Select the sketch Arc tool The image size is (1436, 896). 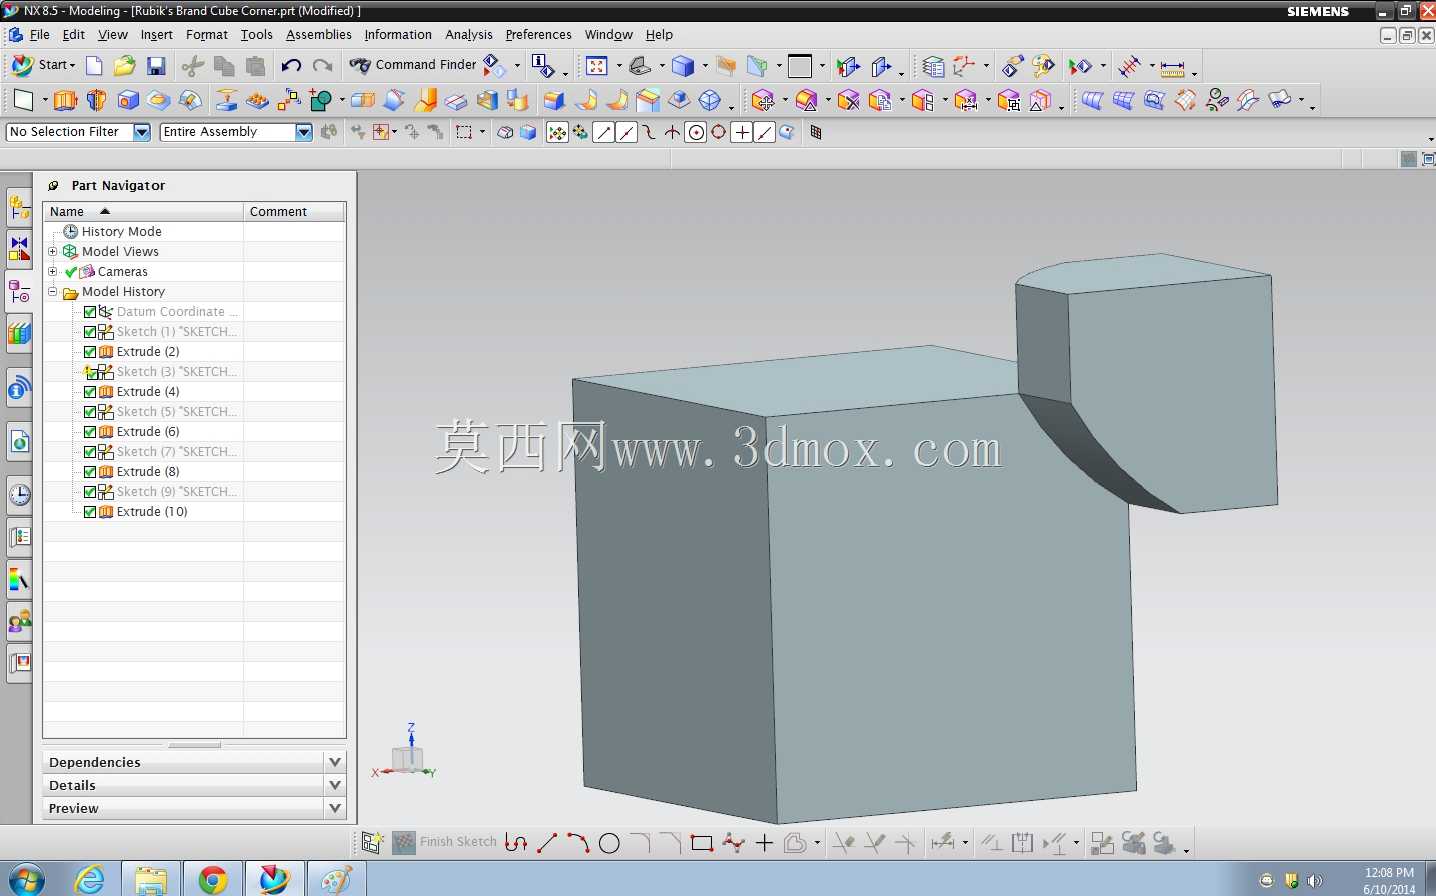tap(578, 843)
